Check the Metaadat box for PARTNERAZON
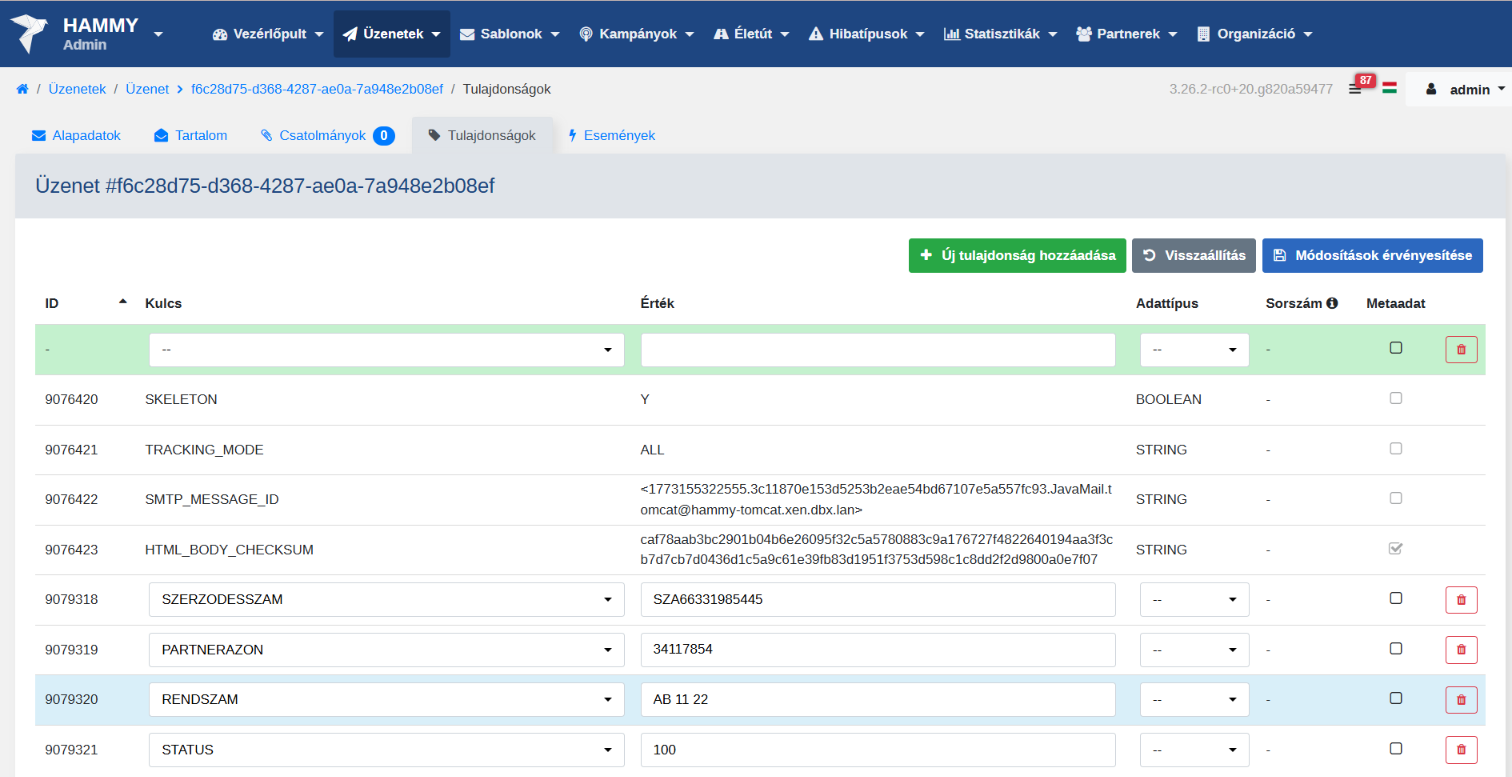Image resolution: width=1512 pixels, height=777 pixels. pyautogui.click(x=1396, y=648)
